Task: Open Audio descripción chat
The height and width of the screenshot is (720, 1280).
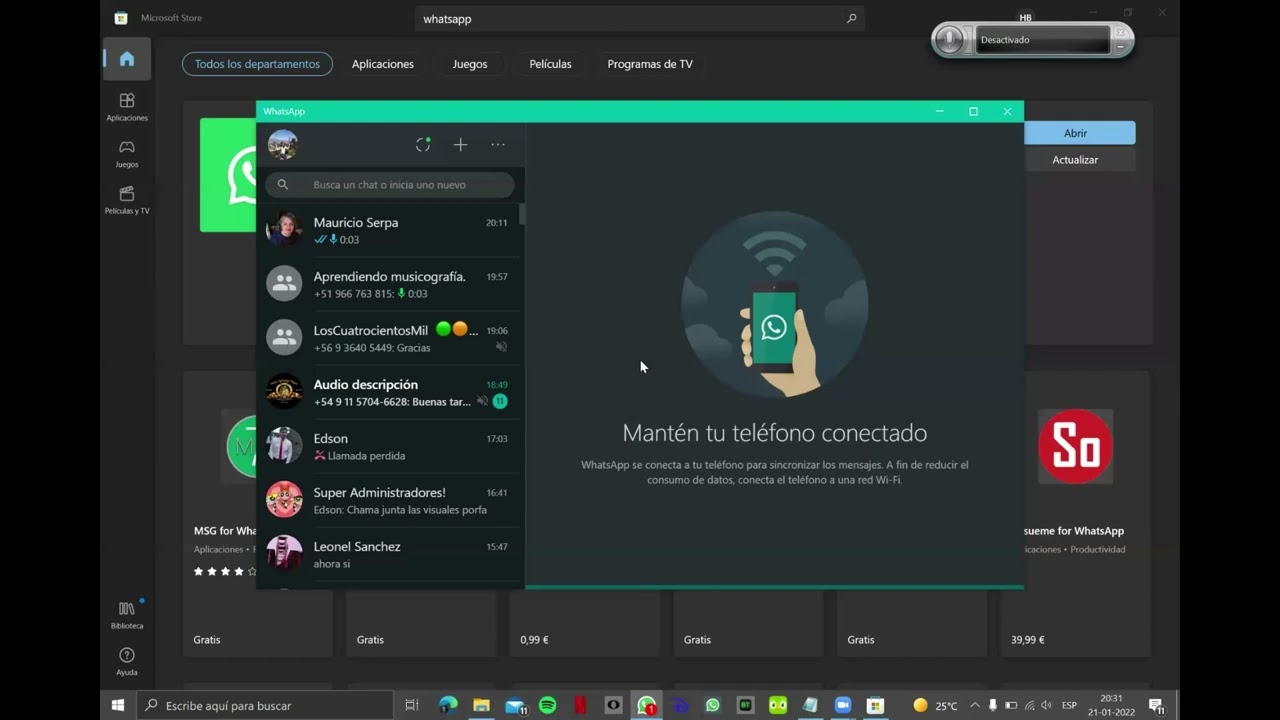Action: point(389,392)
